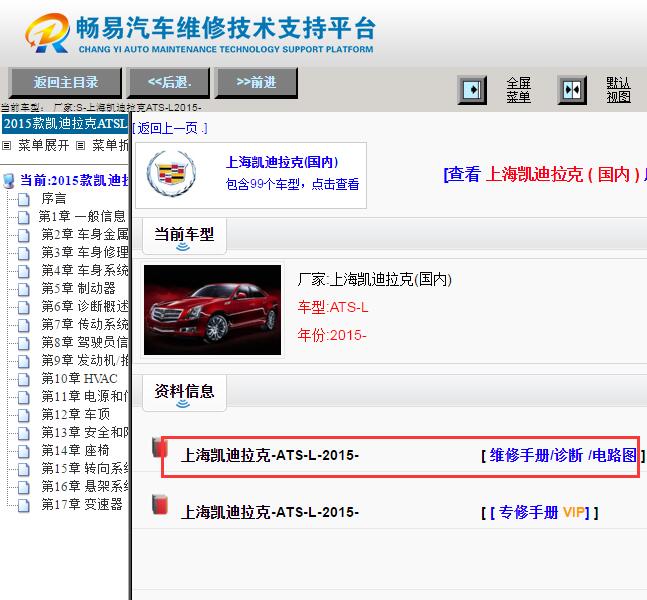Click 上海凯迪拉克-ATS-L-2015- in the 维修手册 row

270,456
